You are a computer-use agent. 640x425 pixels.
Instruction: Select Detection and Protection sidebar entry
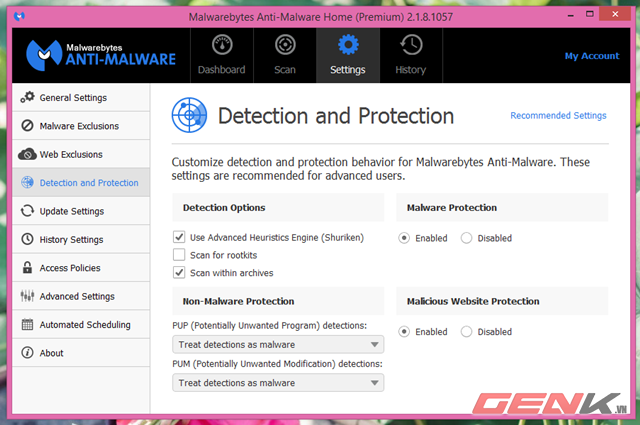tap(81, 182)
